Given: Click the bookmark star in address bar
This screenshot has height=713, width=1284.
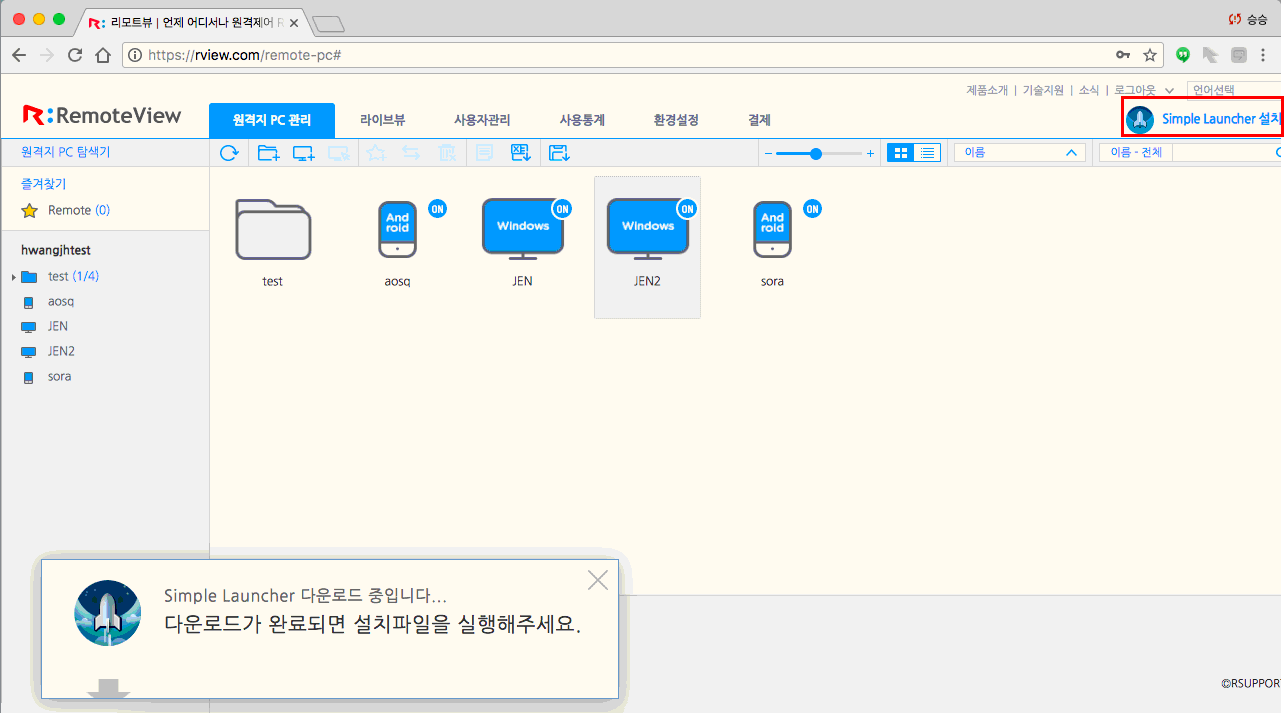Looking at the screenshot, I should click(x=1150, y=55).
